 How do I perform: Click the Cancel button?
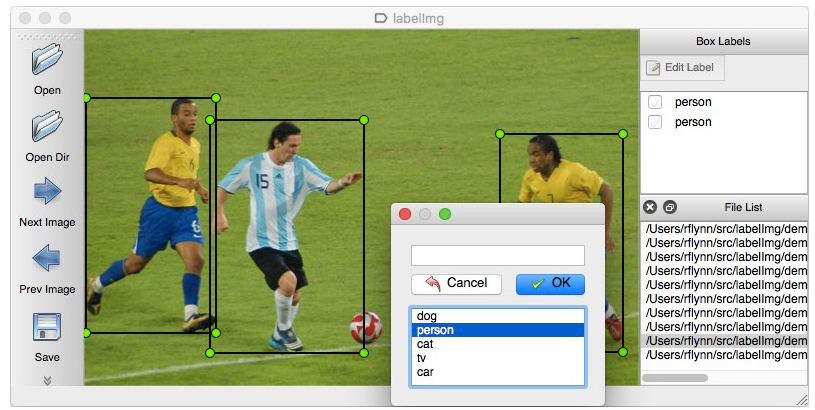click(x=456, y=284)
